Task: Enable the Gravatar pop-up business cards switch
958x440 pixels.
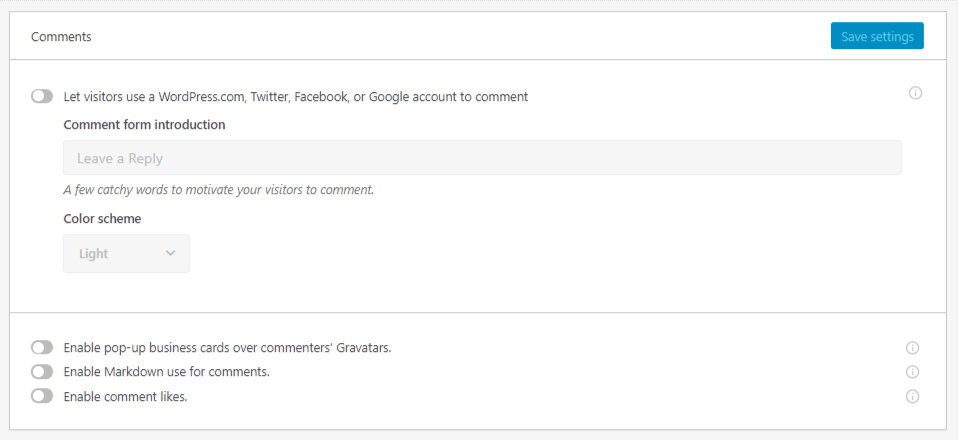Action: 42,348
